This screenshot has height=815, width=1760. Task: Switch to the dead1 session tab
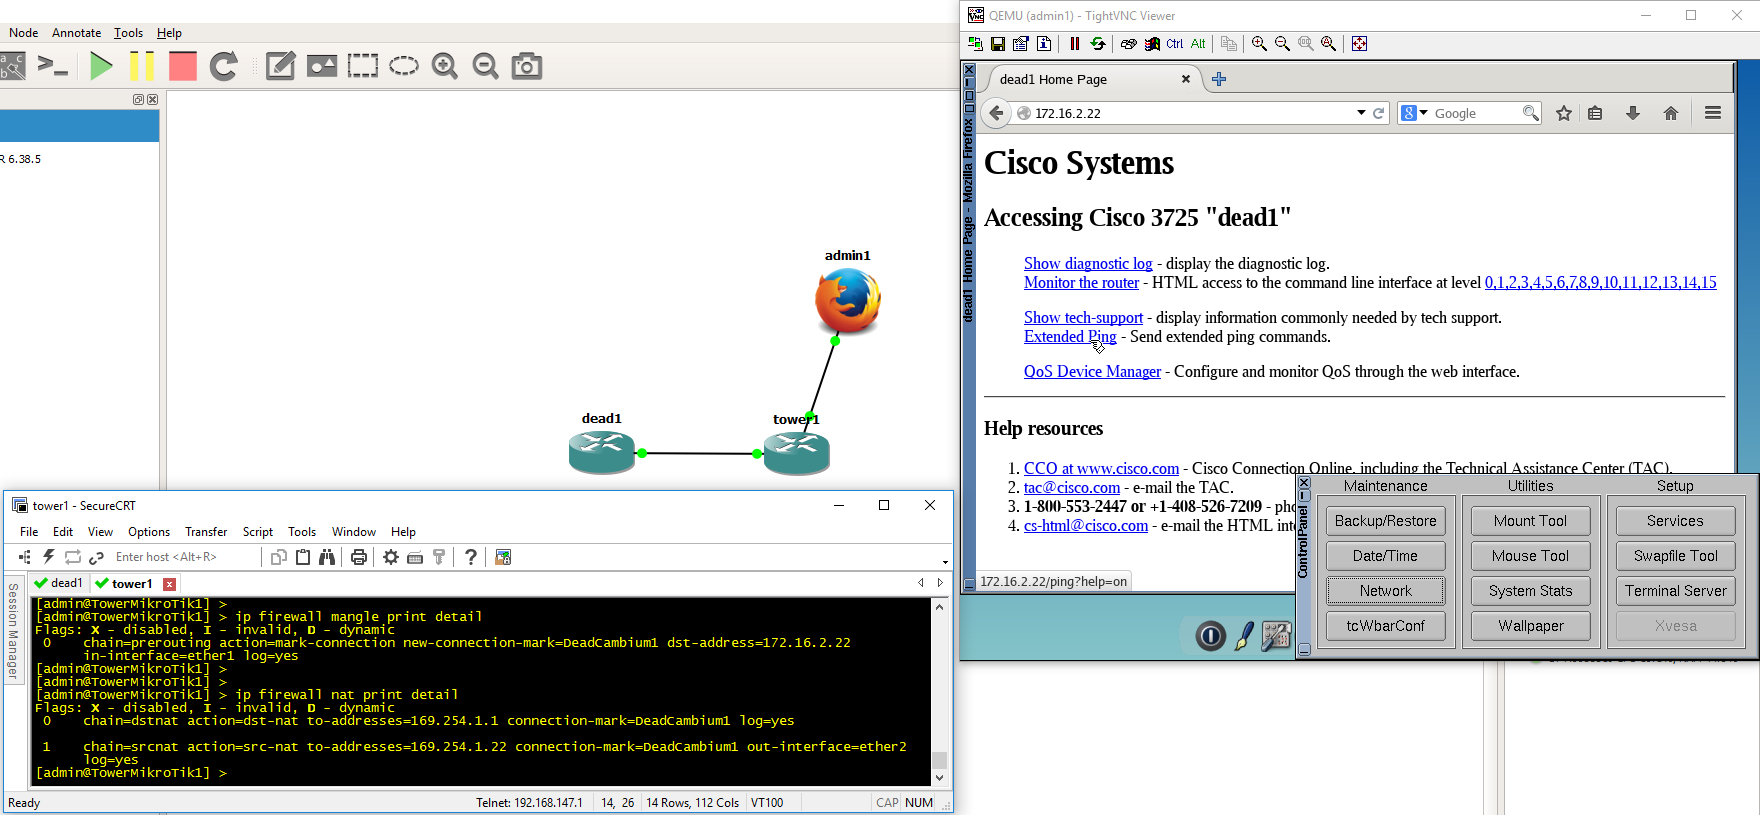pos(59,583)
